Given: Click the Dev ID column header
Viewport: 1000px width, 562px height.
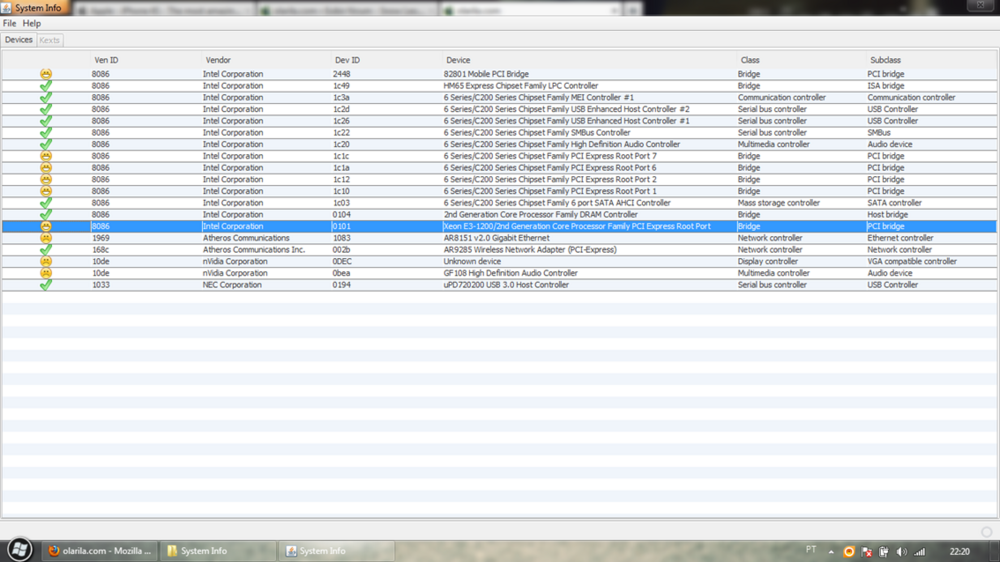Looking at the screenshot, I should [x=347, y=60].
